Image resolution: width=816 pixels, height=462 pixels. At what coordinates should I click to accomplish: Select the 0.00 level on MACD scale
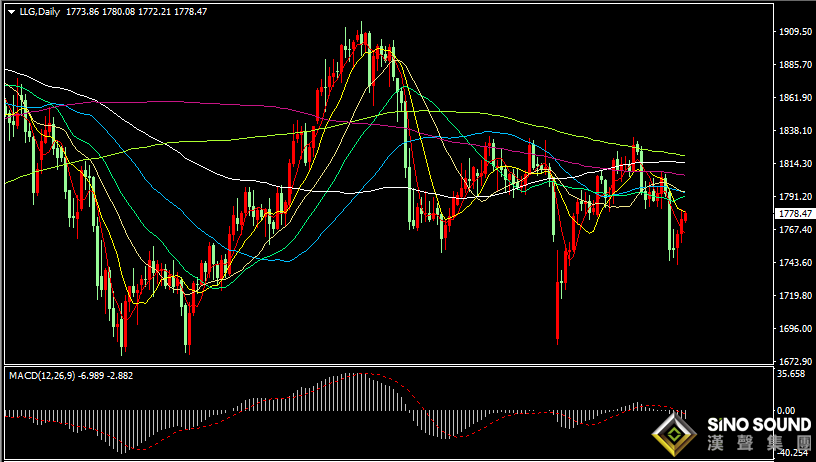coord(786,410)
